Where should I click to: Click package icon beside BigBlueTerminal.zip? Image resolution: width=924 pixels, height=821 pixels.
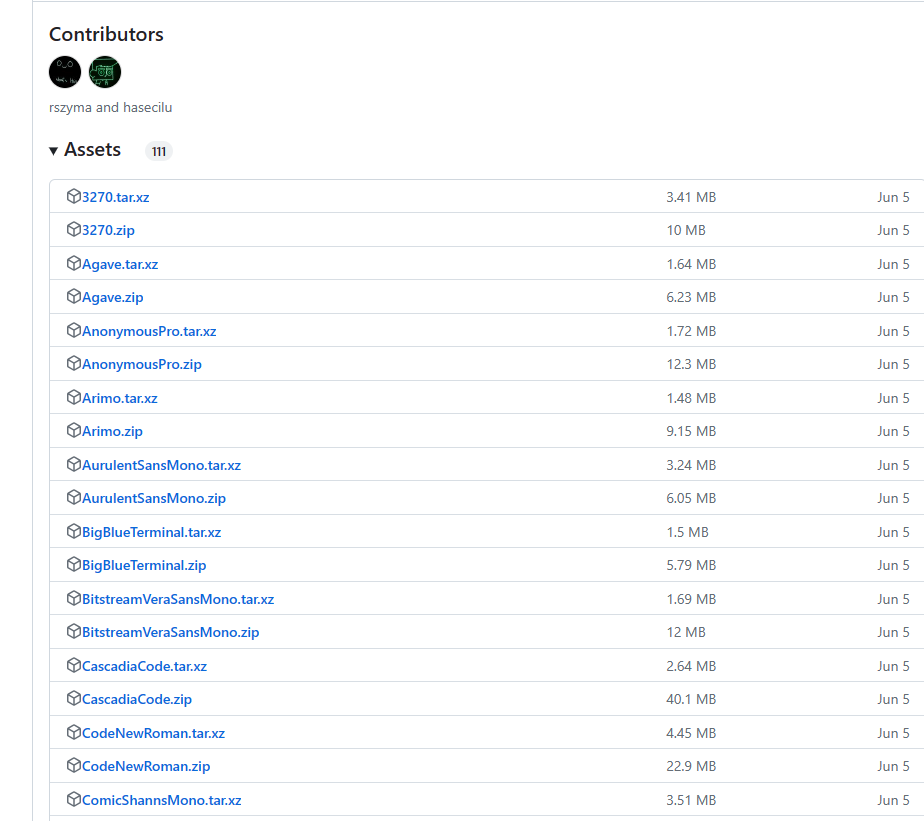coord(74,565)
